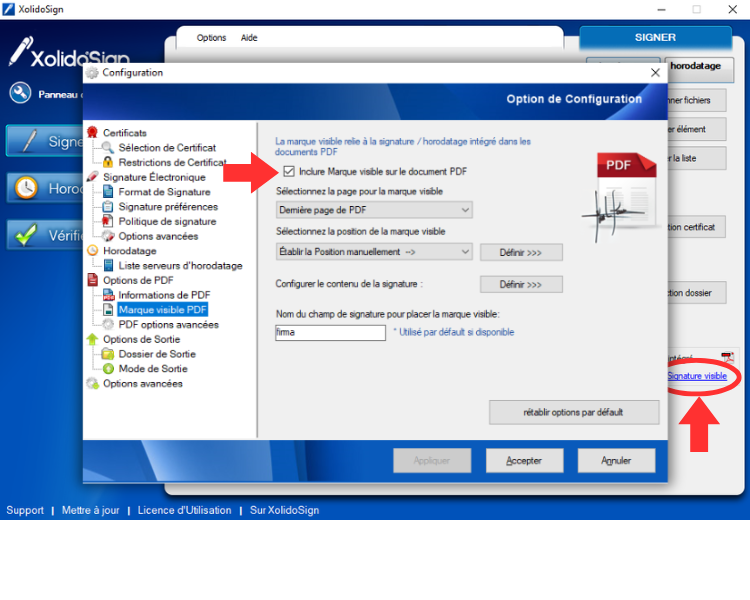Click the Mettre à jour footer link
The width and height of the screenshot is (750, 600).
pos(90,511)
